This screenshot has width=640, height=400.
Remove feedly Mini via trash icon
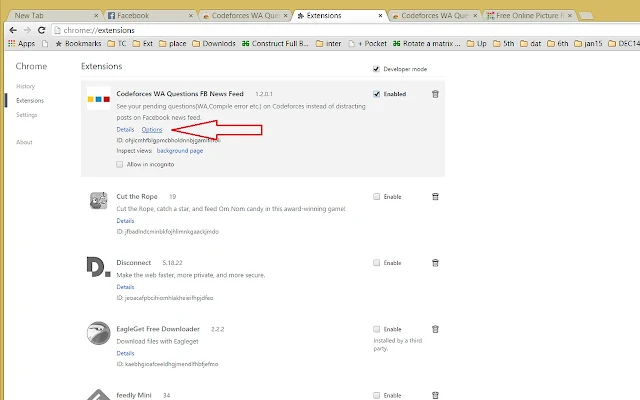pyautogui.click(x=435, y=395)
